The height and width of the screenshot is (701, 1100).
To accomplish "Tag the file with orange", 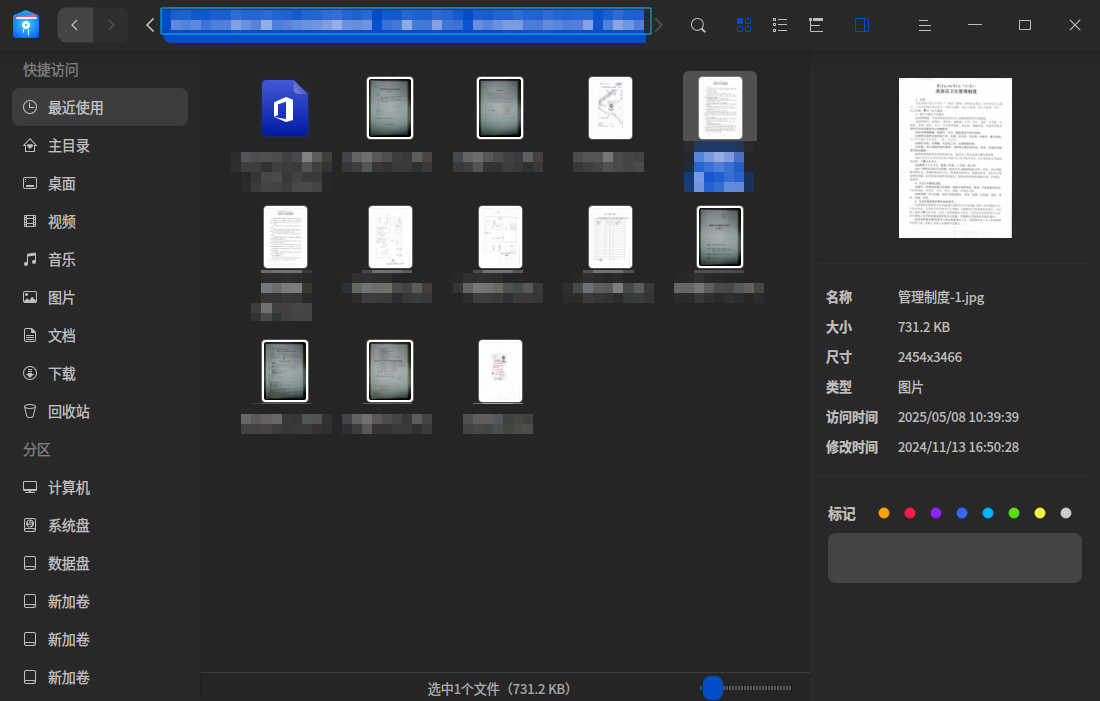I will (884, 513).
